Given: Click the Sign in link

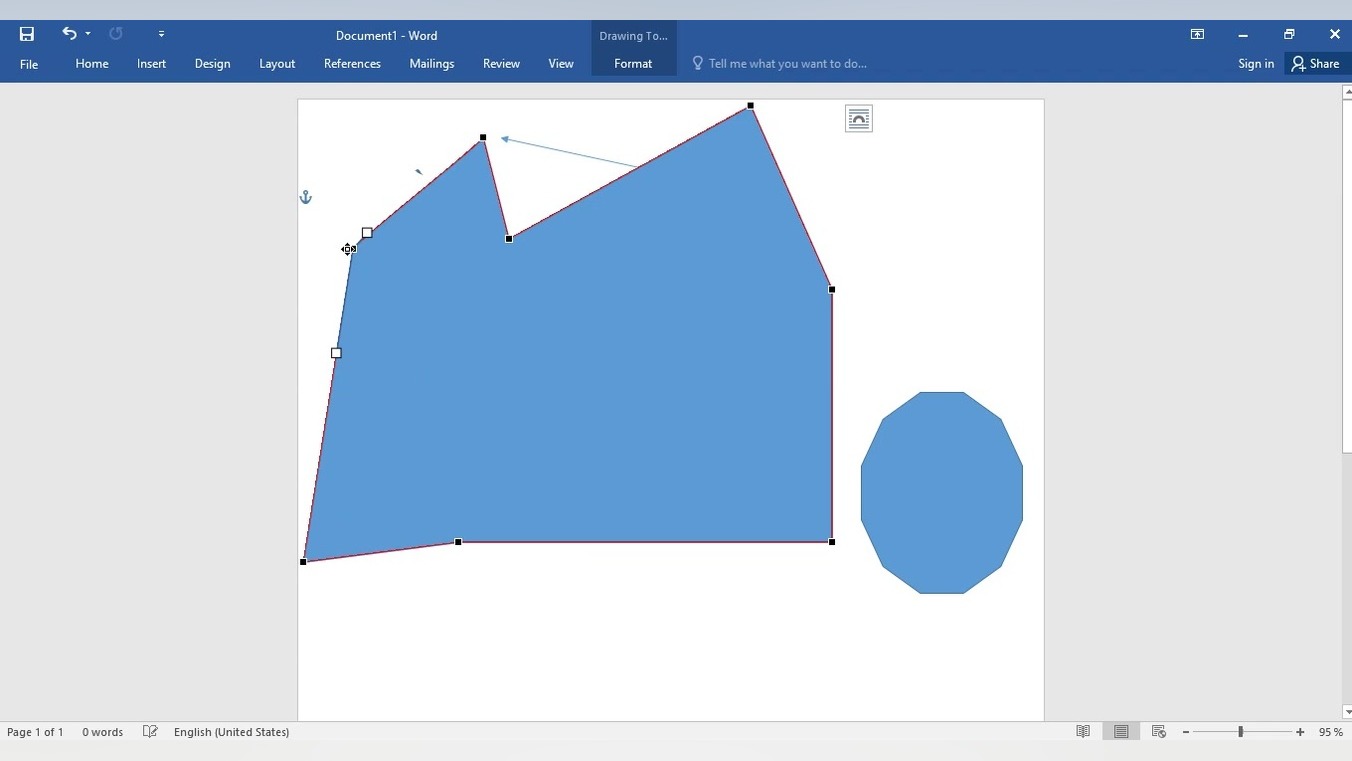Looking at the screenshot, I should [x=1256, y=64].
